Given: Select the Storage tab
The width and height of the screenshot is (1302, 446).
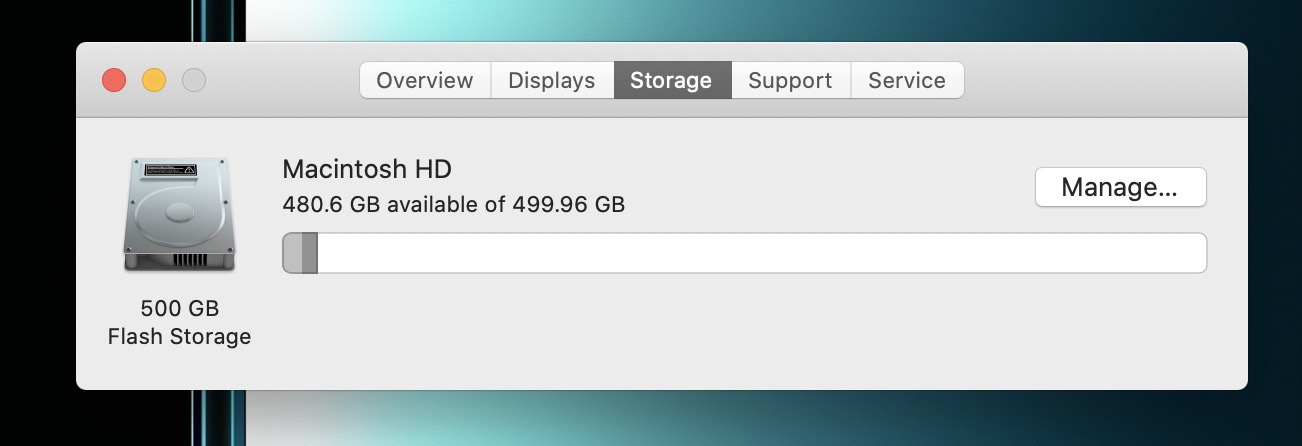Looking at the screenshot, I should (672, 80).
